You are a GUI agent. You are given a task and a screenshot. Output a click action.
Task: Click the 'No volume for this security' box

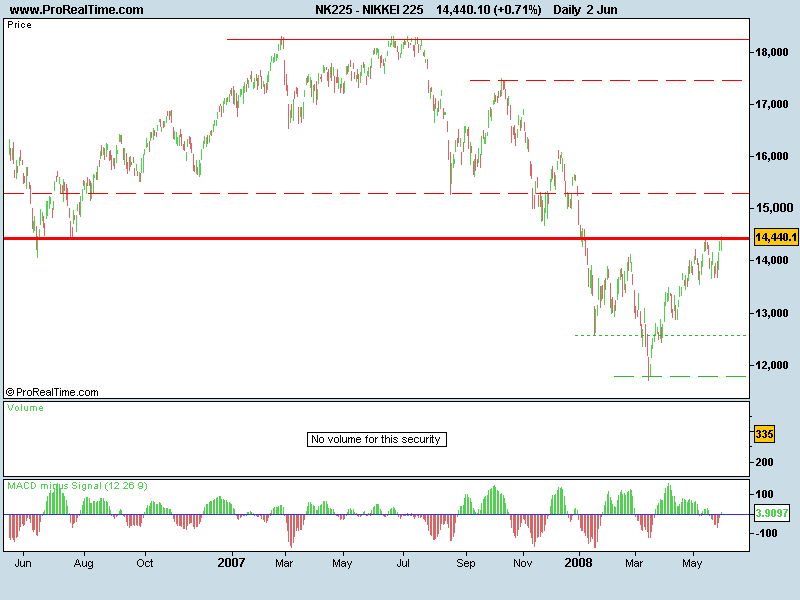coord(377,439)
